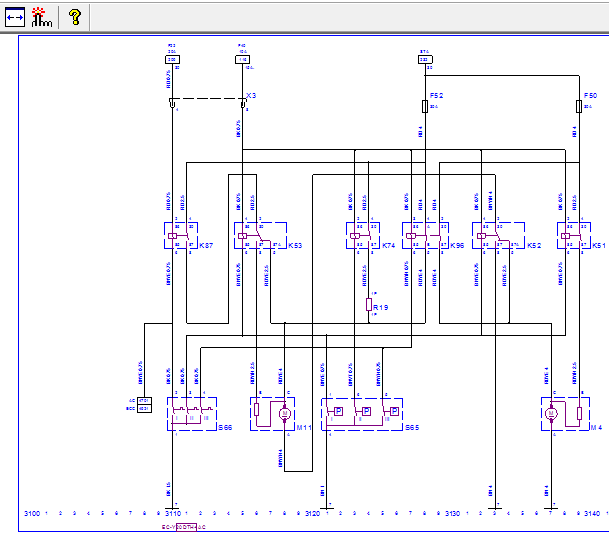Select relay K52 in the diagram
Screen dimensions: 609x540
point(498,235)
